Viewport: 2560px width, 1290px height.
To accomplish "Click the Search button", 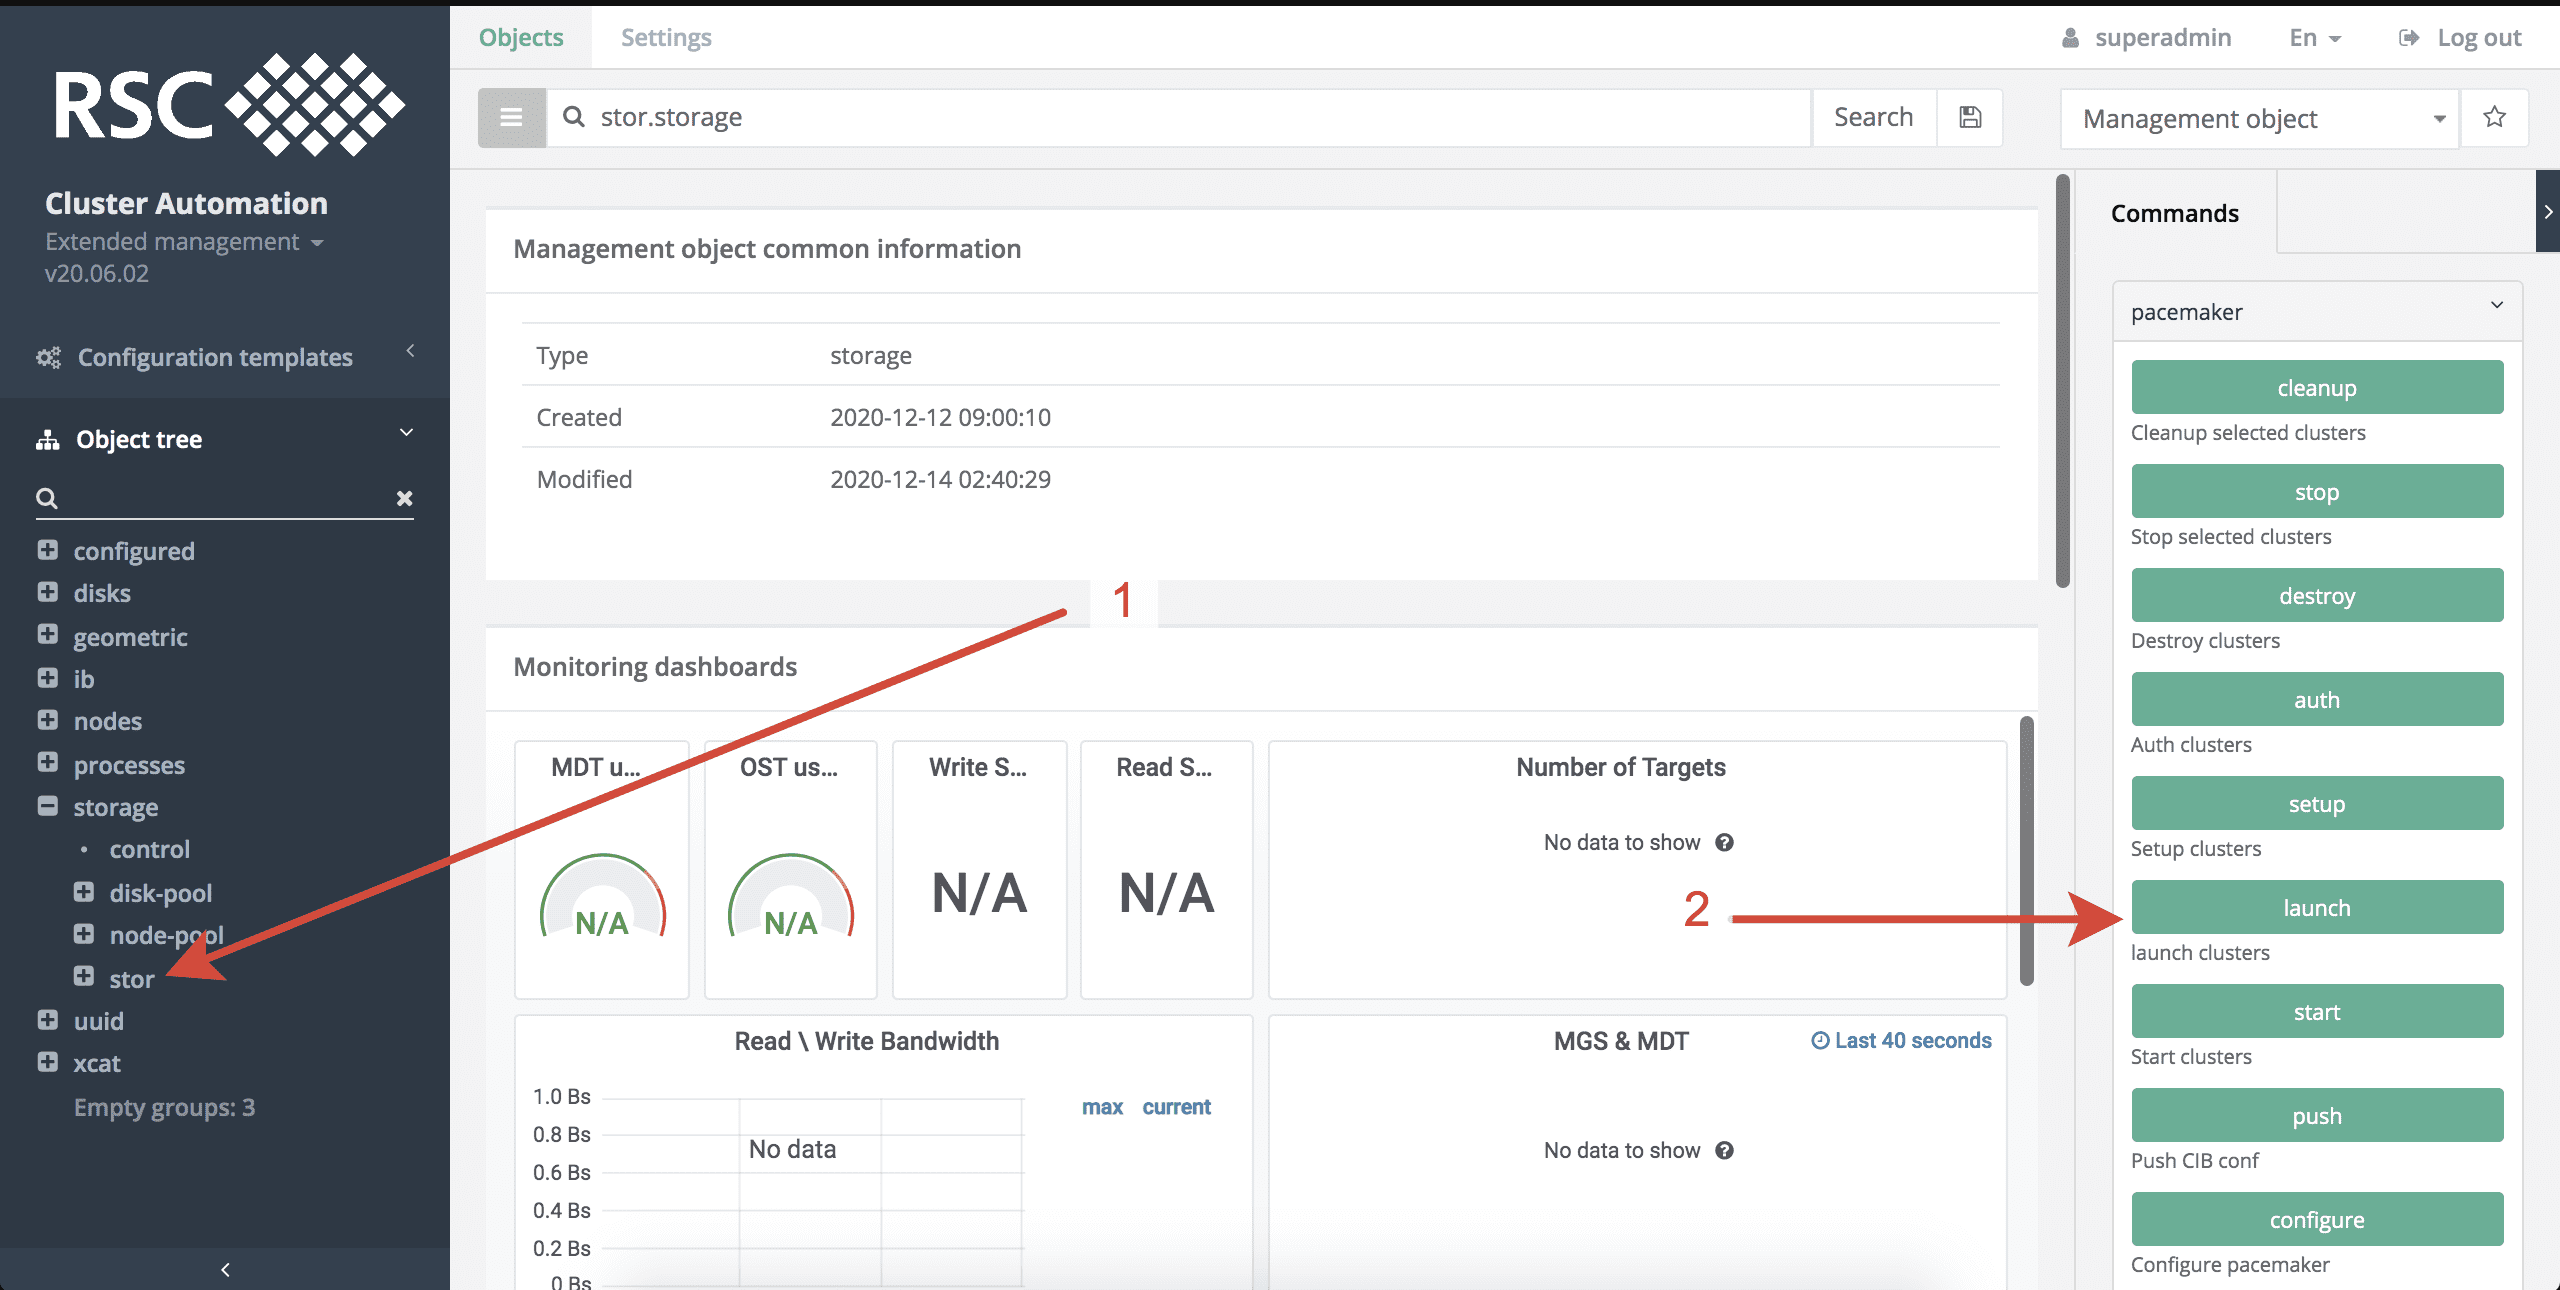I will 1873,116.
